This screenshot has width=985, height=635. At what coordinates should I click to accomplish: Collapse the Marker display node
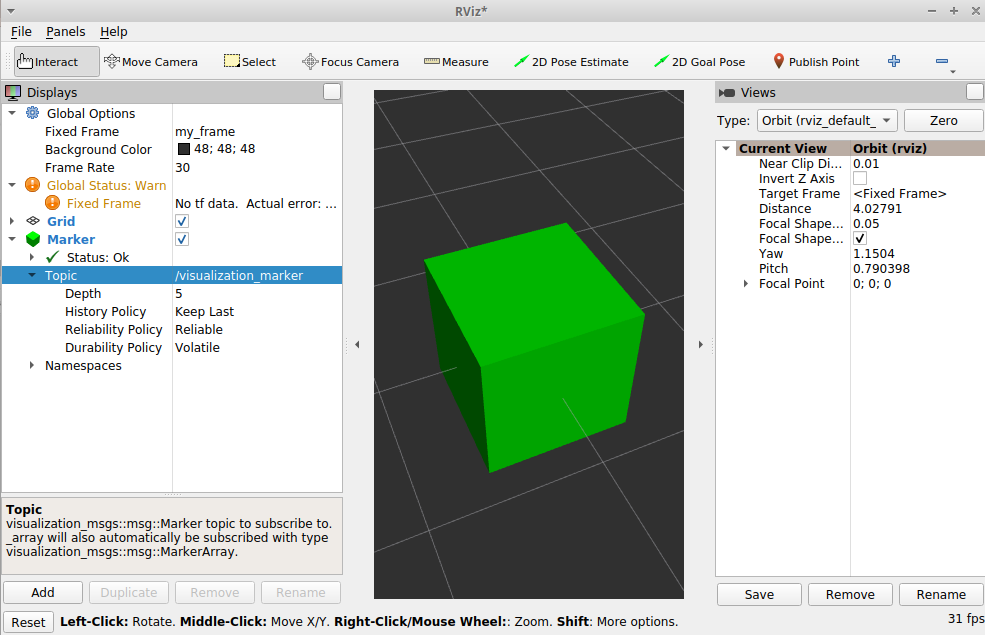[x=12, y=239]
